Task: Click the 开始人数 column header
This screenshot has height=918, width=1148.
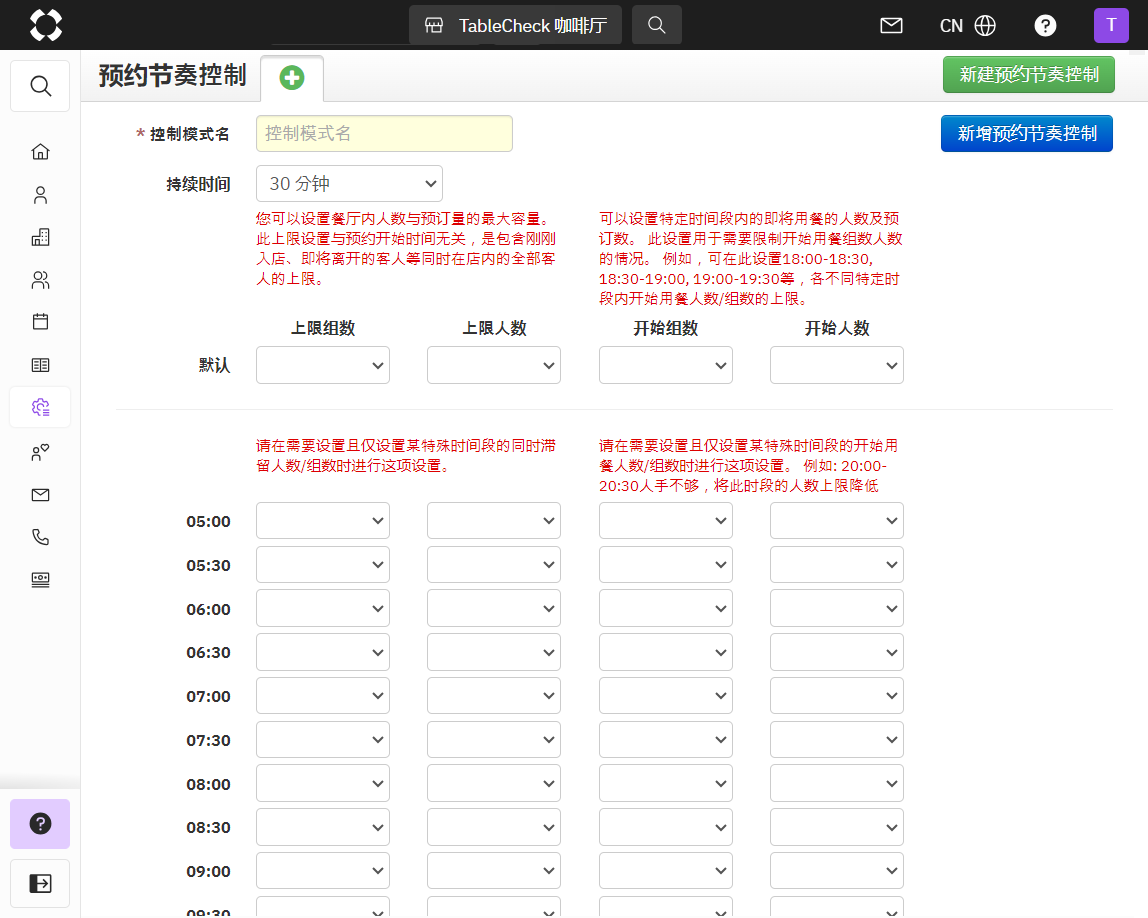Action: [x=837, y=328]
